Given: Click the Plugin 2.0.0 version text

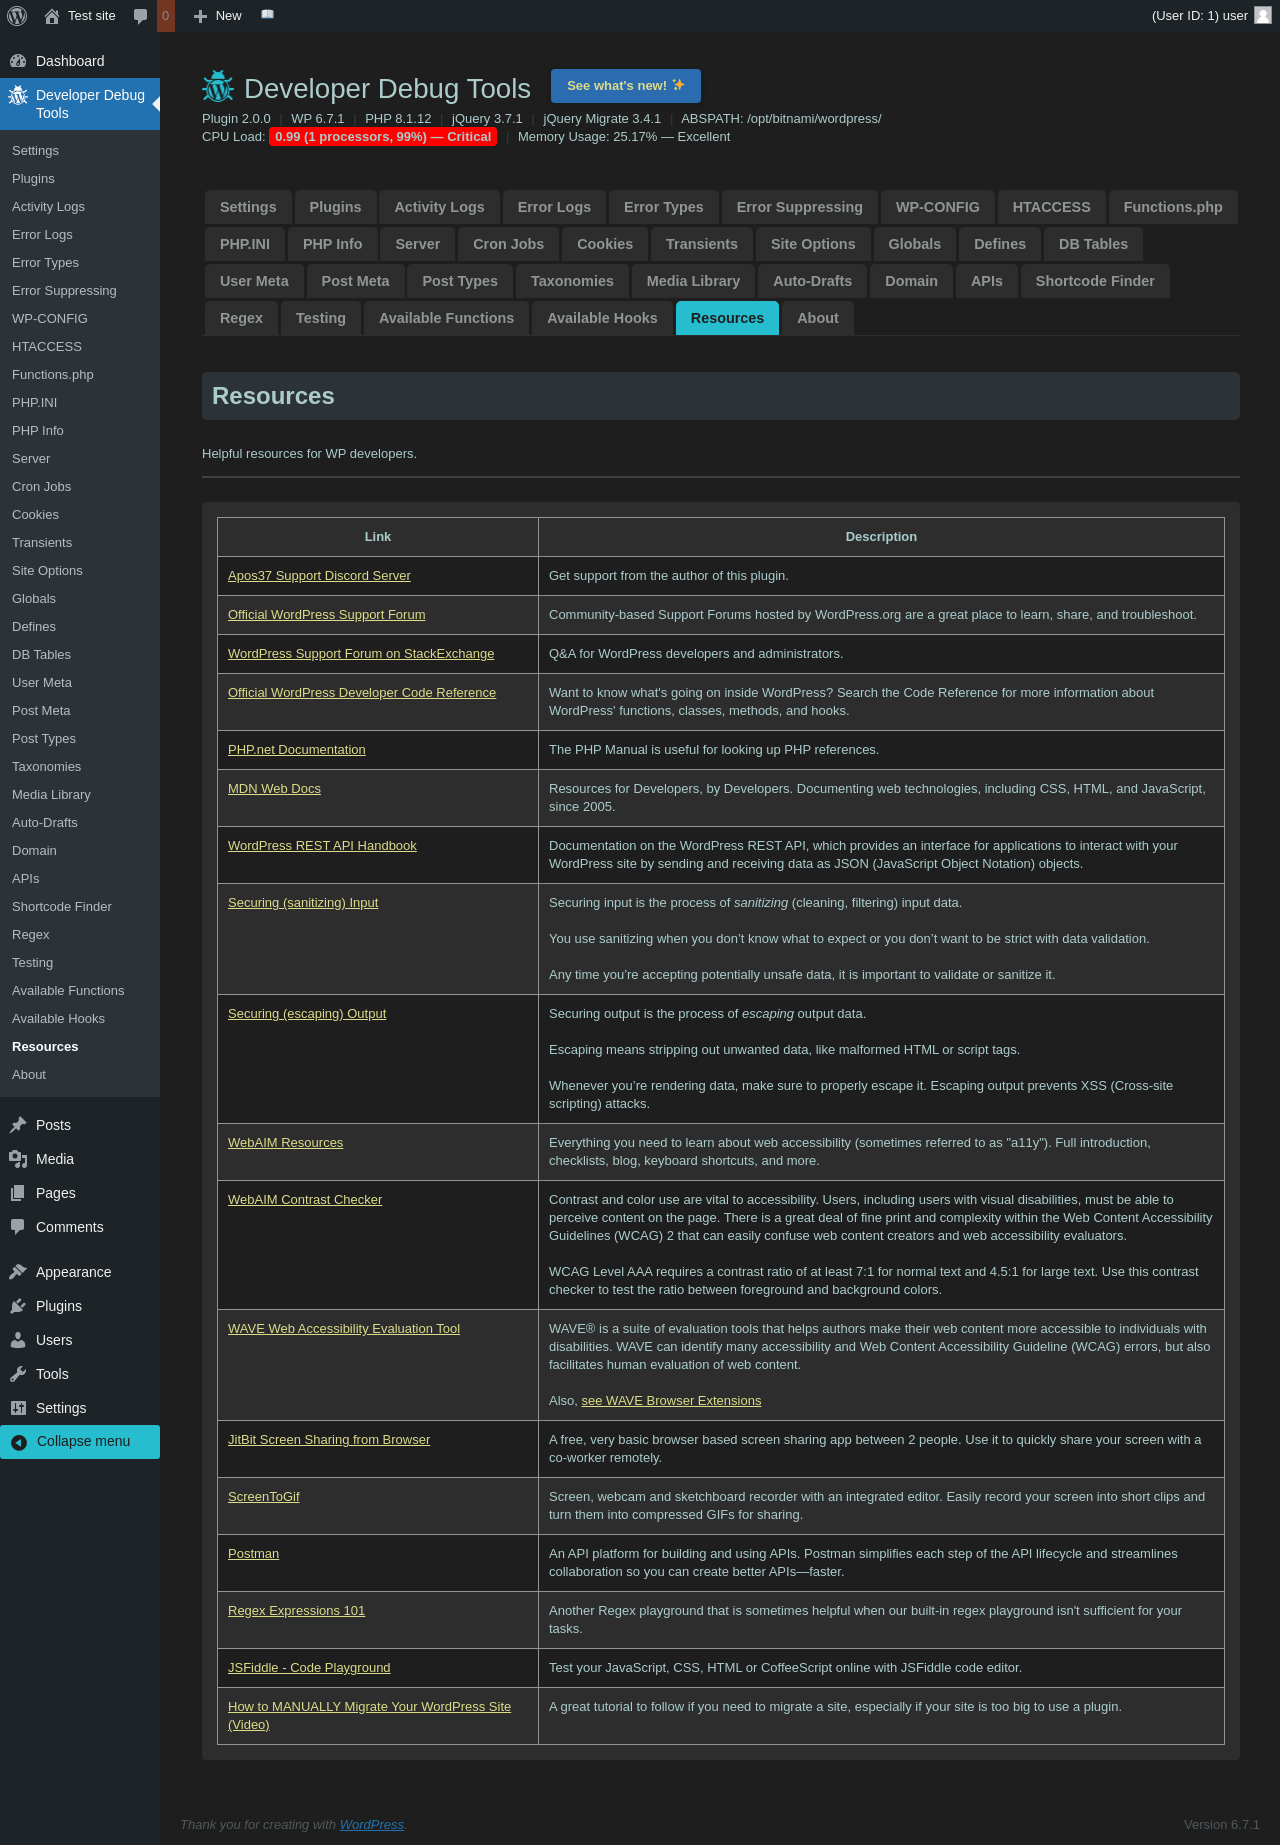Looking at the screenshot, I should click(236, 119).
